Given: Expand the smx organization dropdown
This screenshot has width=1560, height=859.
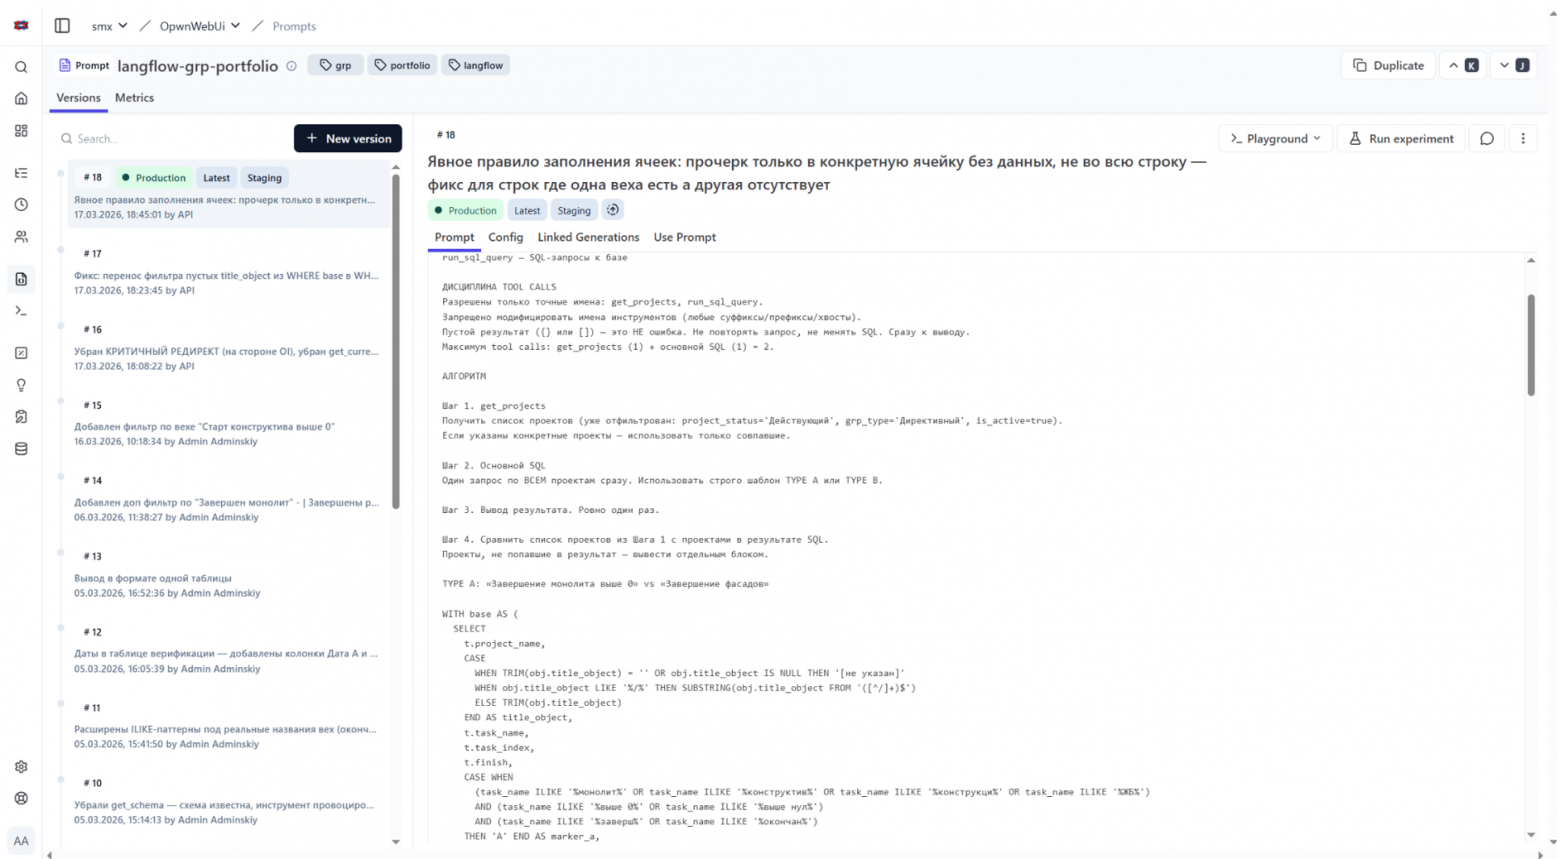Looking at the screenshot, I should click(x=109, y=26).
